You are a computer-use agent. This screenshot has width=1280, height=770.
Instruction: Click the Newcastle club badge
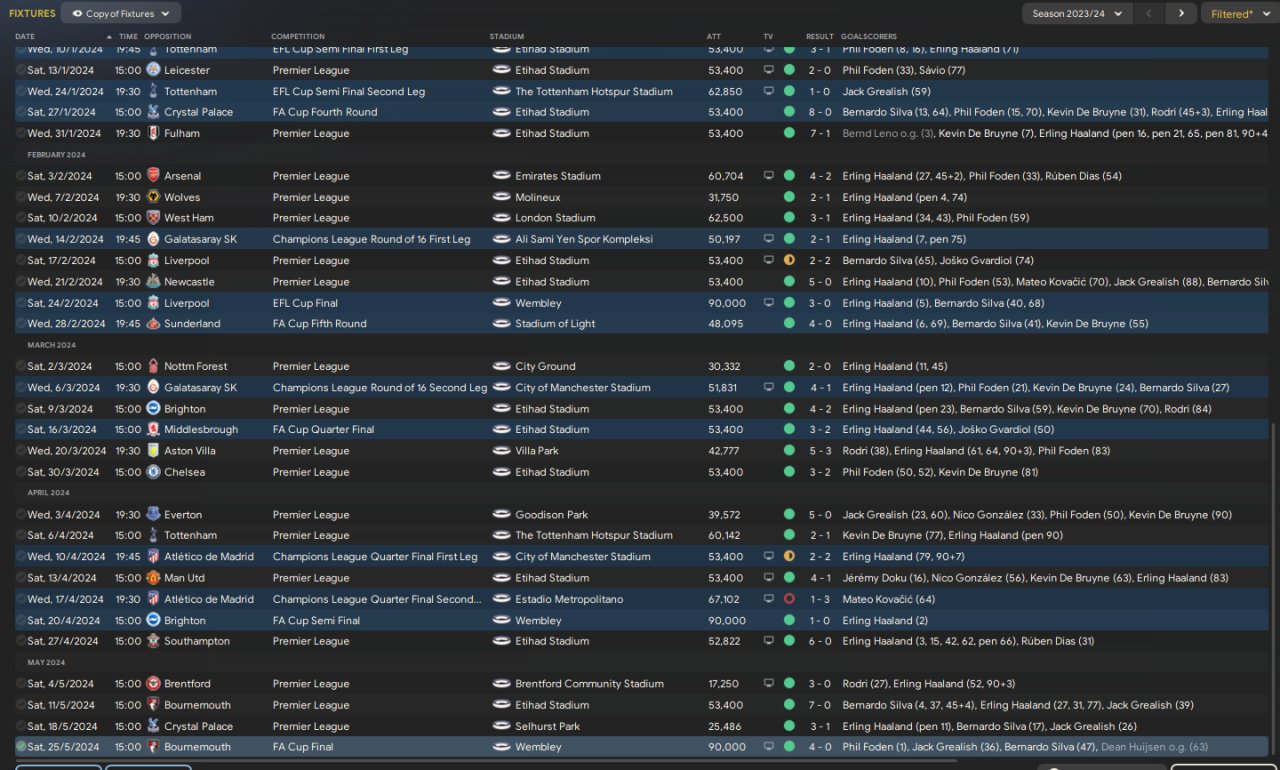pos(153,282)
